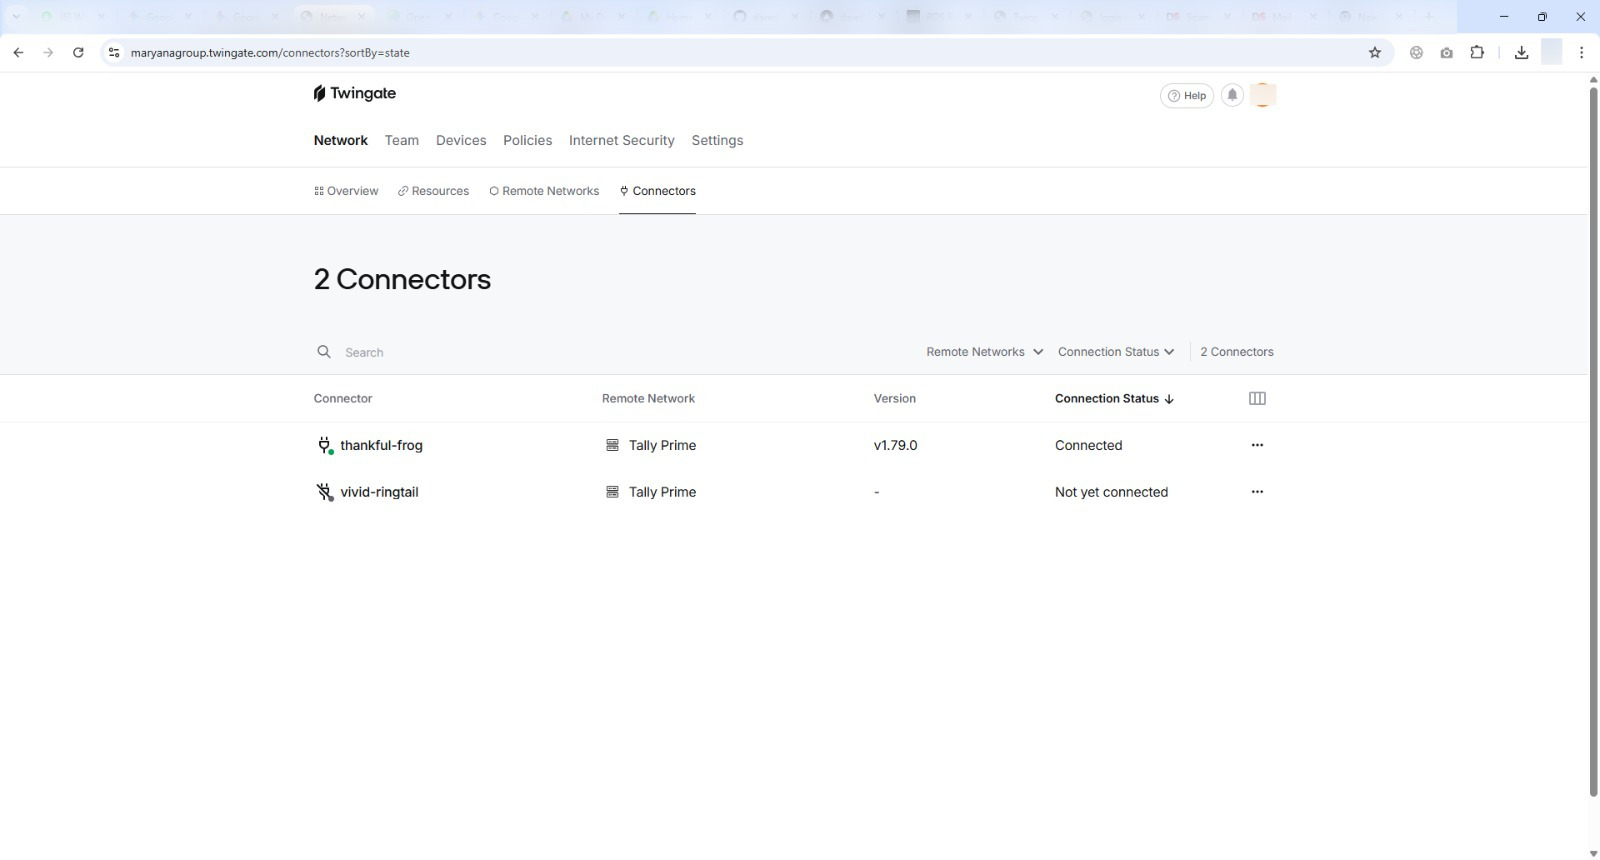Go to the Devices menu

(461, 140)
